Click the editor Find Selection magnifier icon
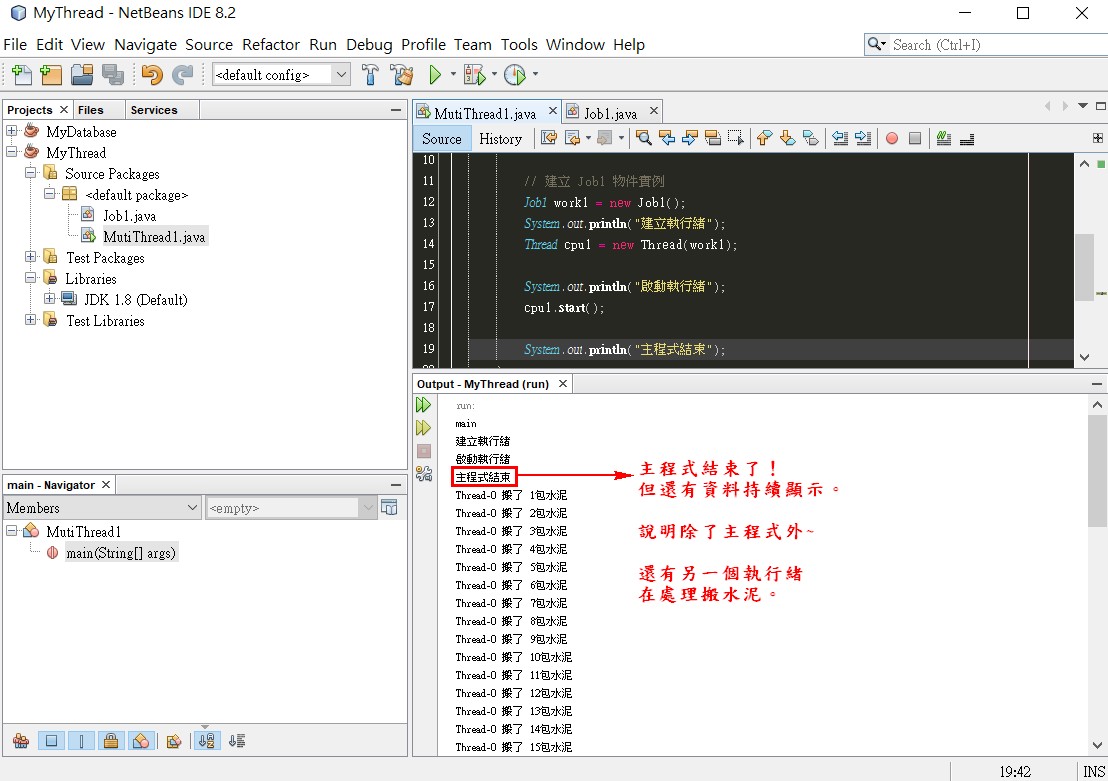Viewport: 1108px width, 781px height. point(644,139)
